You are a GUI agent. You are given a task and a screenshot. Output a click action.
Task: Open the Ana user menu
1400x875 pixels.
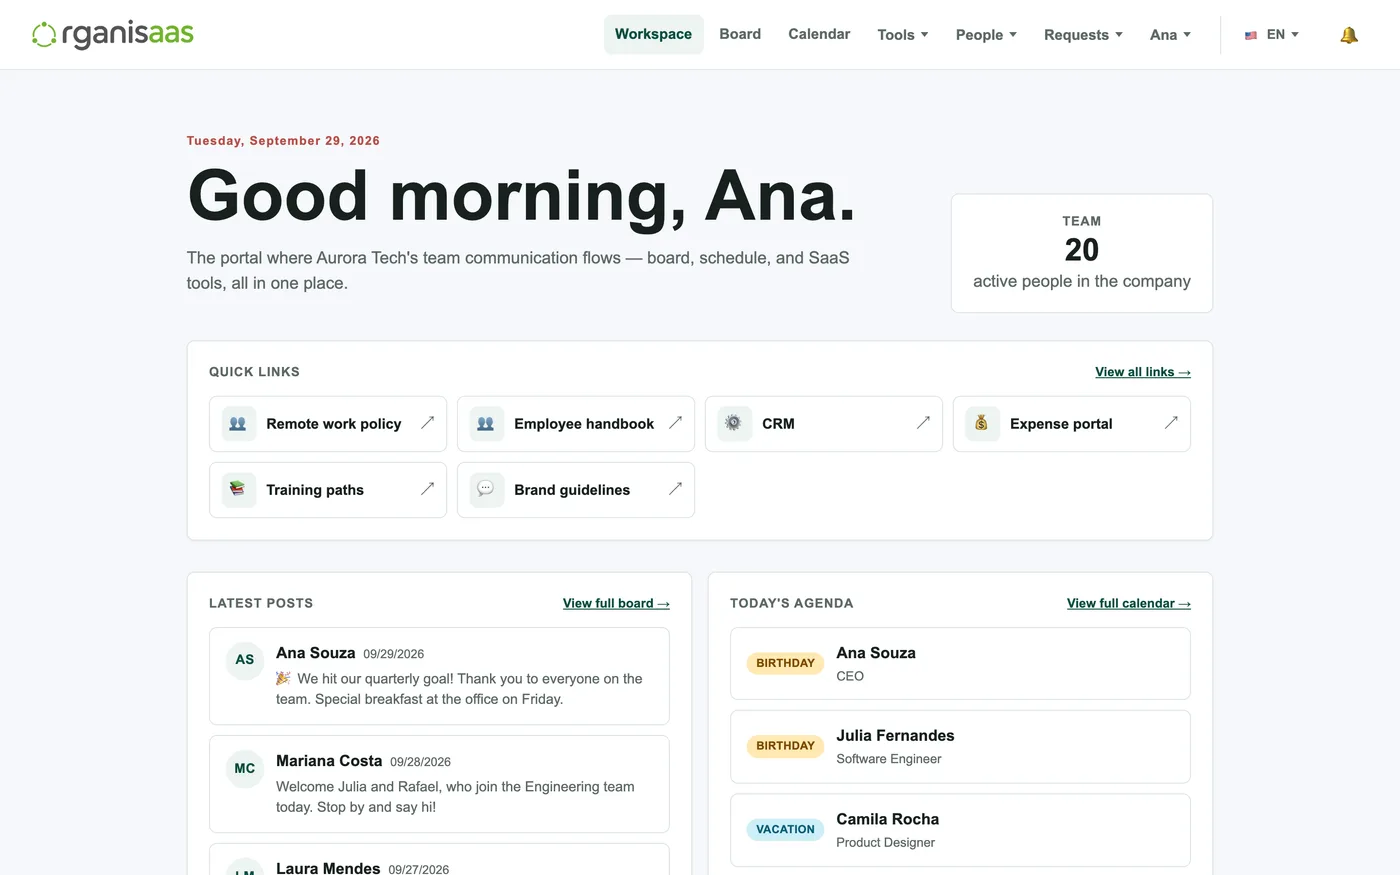[x=1170, y=35]
